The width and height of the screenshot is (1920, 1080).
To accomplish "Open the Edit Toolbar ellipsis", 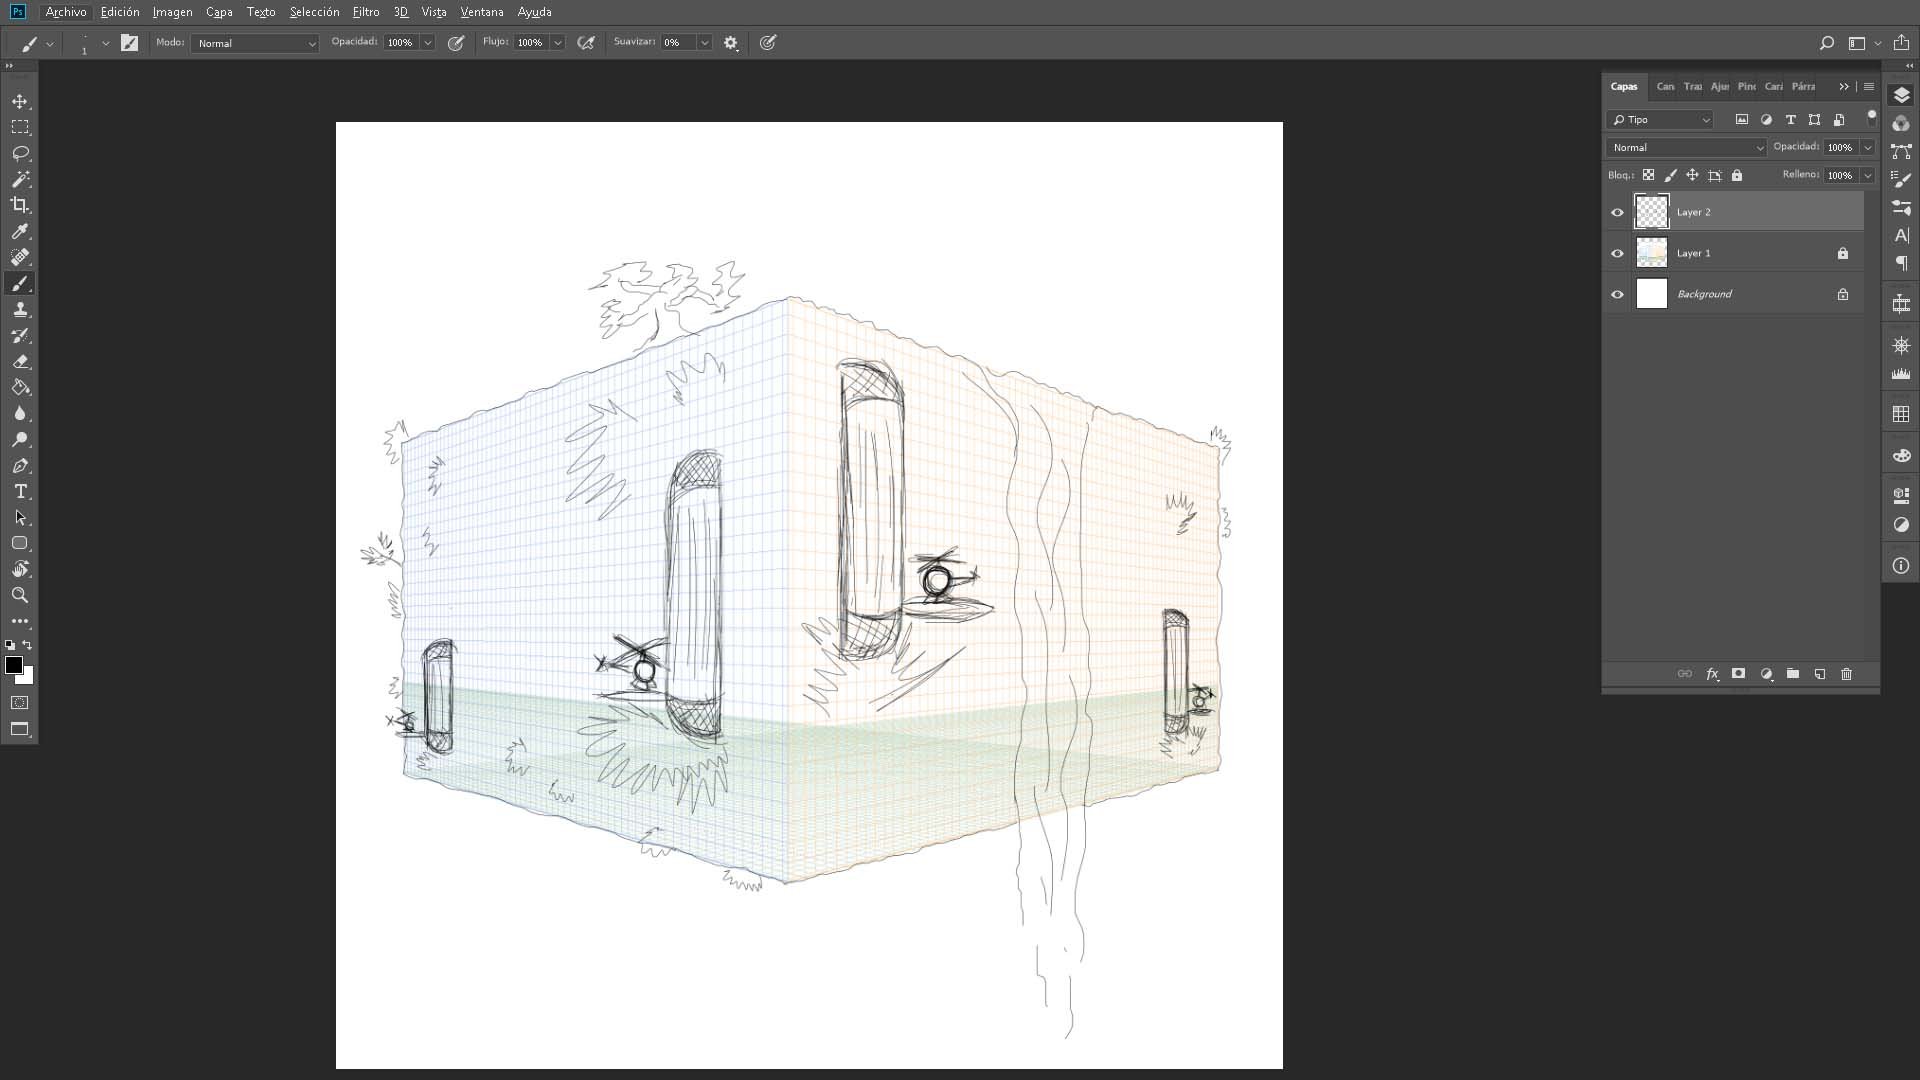I will [x=20, y=621].
